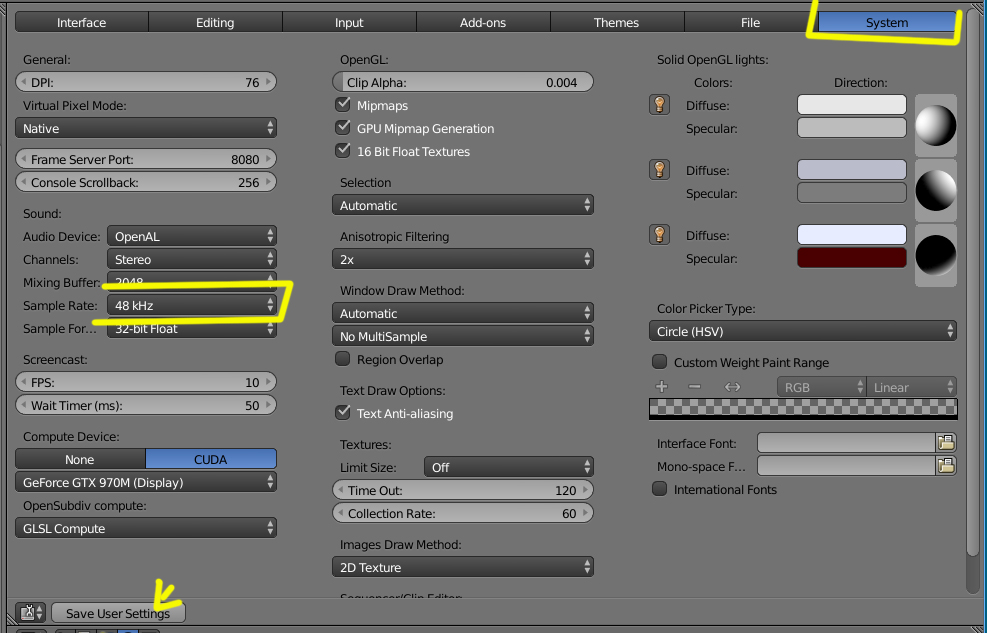The width and height of the screenshot is (987, 633).
Task: Open Channels Stereo dropdown
Action: (x=192, y=259)
